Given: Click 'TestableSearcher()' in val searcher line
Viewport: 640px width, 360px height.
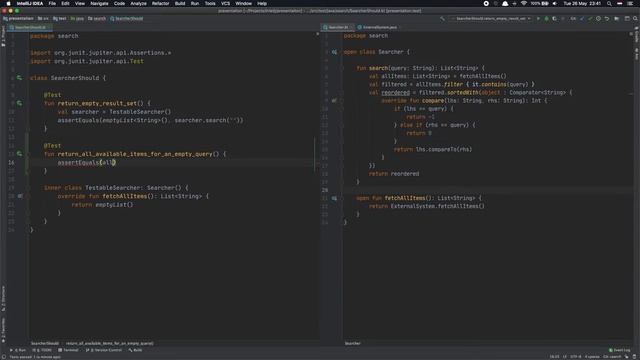Looking at the screenshot, I should [140, 112].
